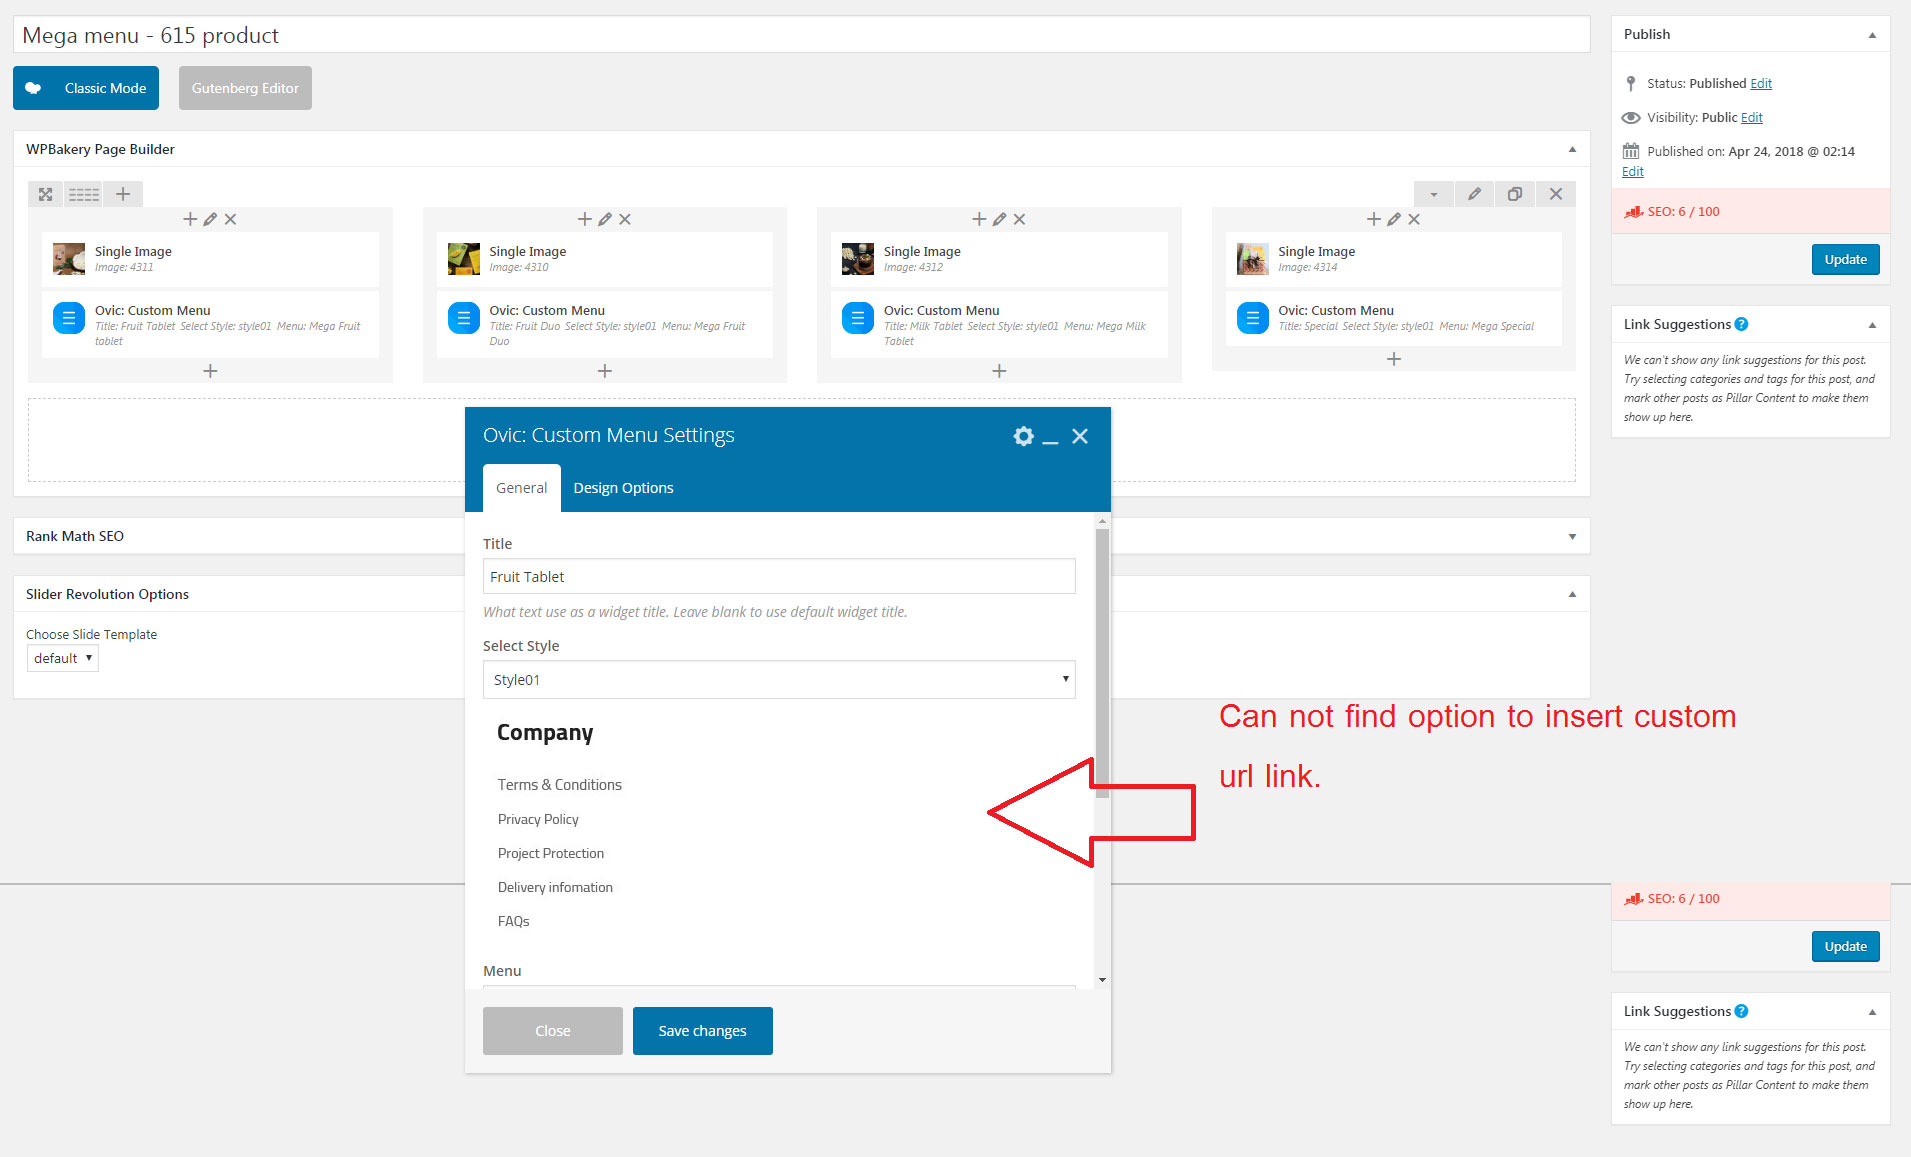Click Close button in dialog
This screenshot has width=1911, height=1157.
coord(553,1031)
